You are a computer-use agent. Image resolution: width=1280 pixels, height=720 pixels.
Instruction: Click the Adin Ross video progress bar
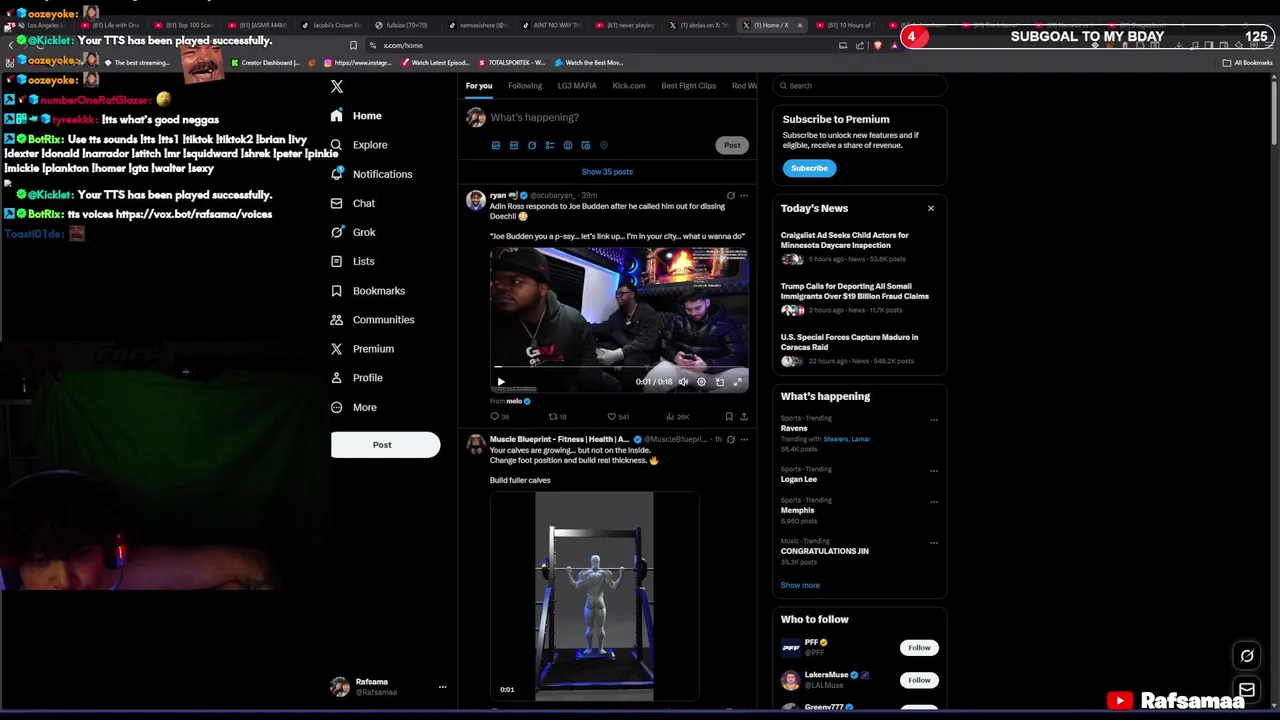click(619, 368)
